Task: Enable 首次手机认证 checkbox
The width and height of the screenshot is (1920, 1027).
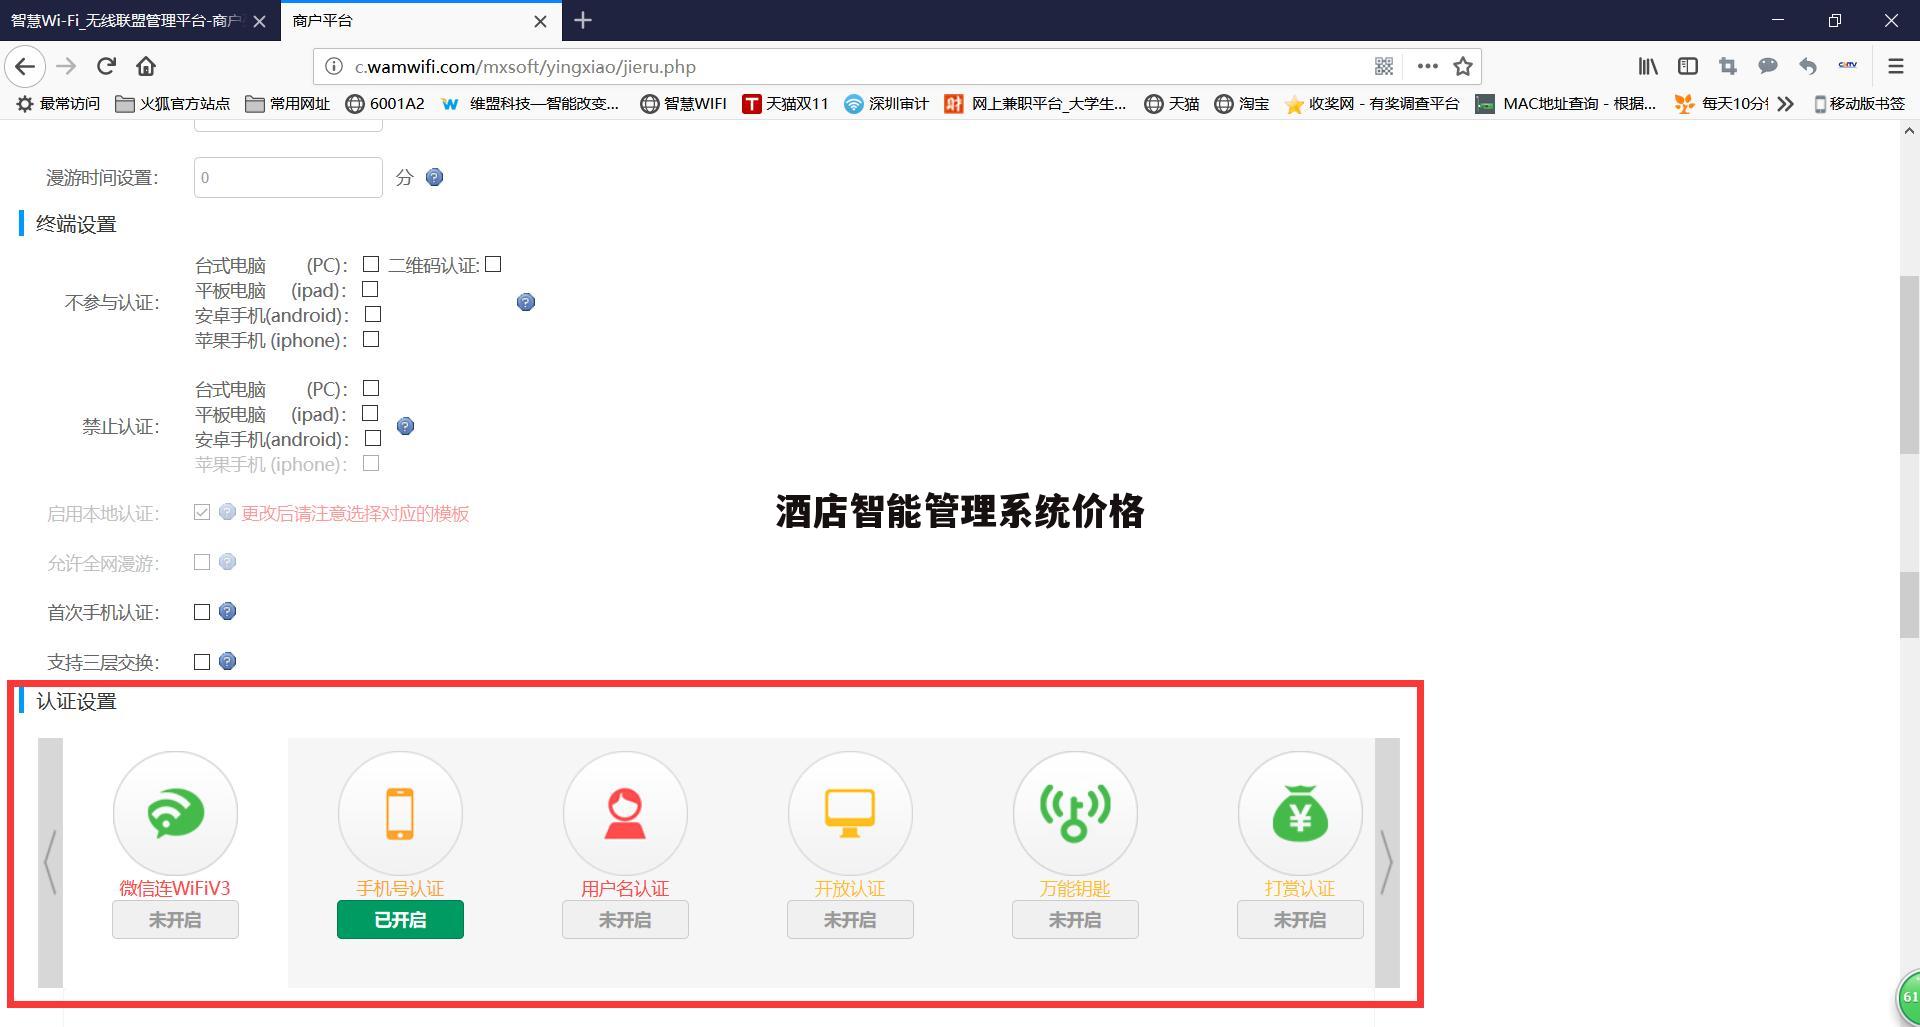Action: click(x=202, y=612)
